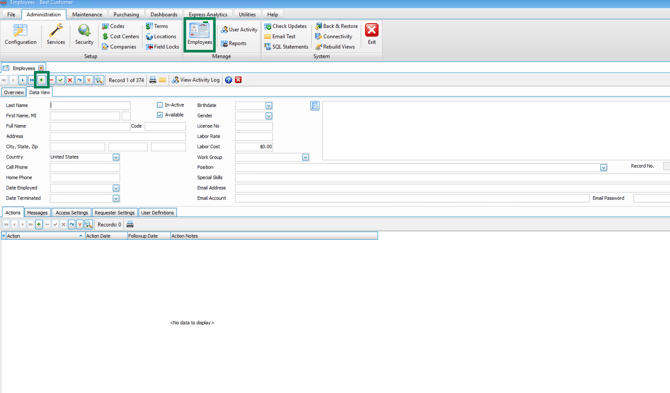The height and width of the screenshot is (393, 670).
Task: Open the Services wrench icon
Action: [x=56, y=34]
